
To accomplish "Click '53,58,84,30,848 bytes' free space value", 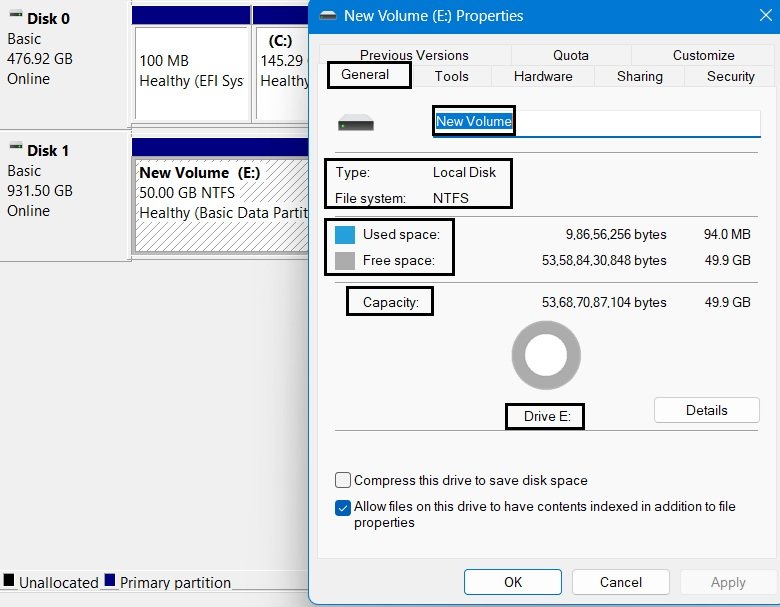I will tap(604, 260).
